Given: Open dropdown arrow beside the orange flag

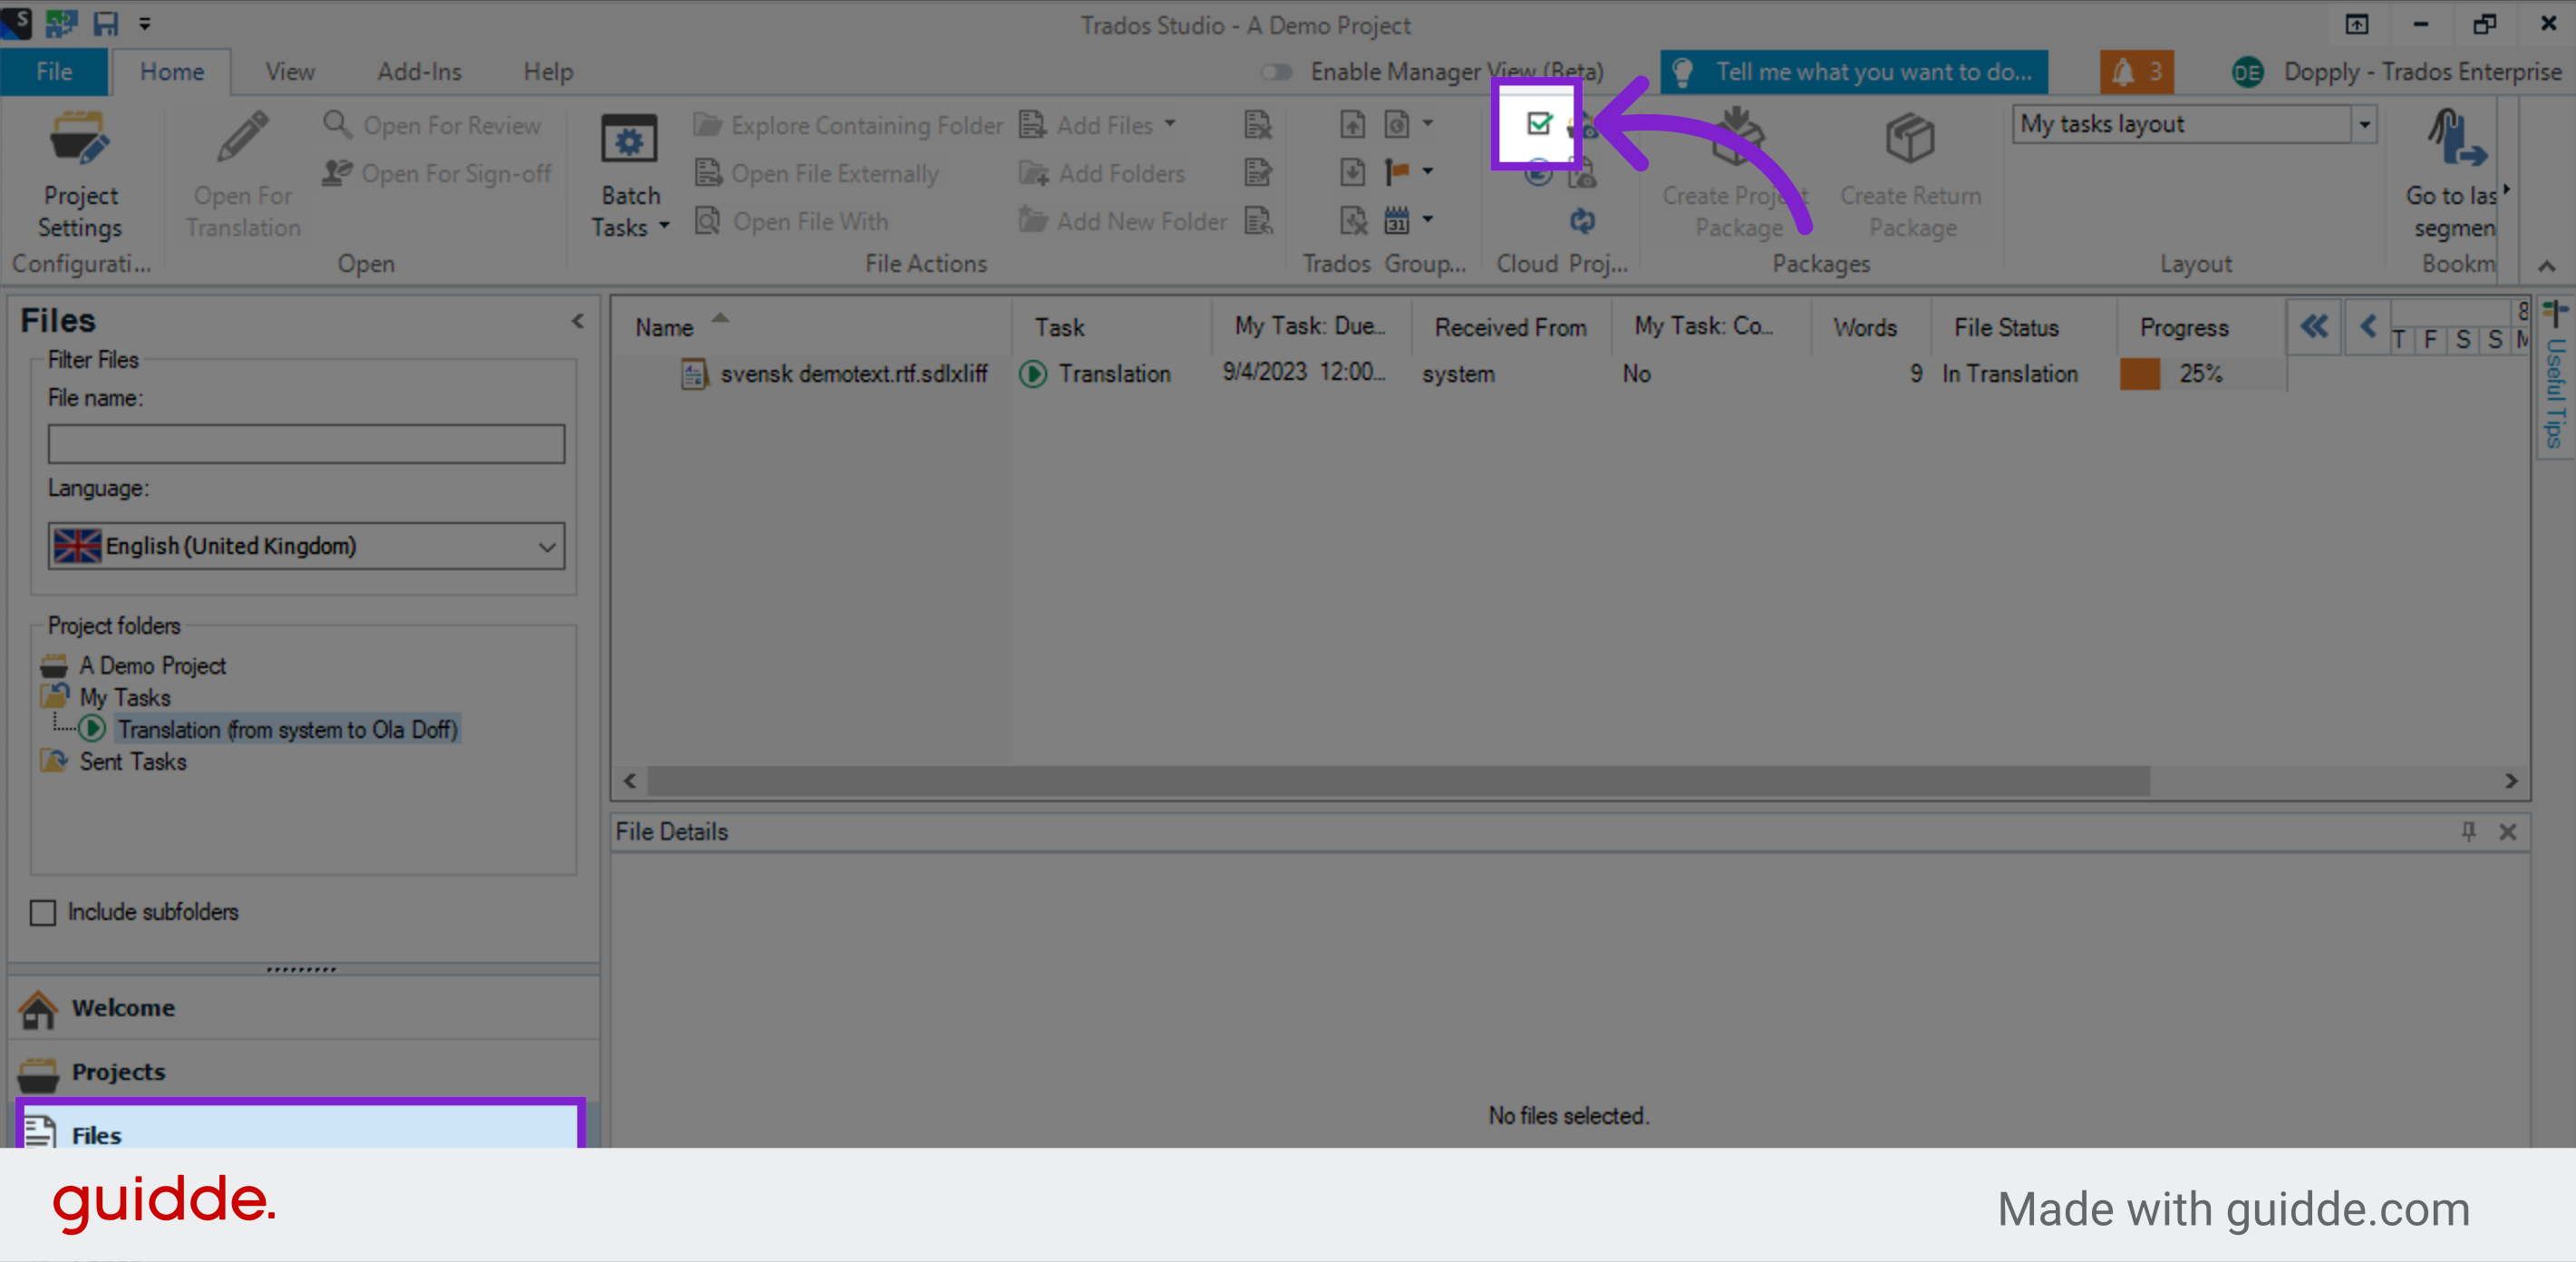Looking at the screenshot, I should pyautogui.click(x=1428, y=172).
